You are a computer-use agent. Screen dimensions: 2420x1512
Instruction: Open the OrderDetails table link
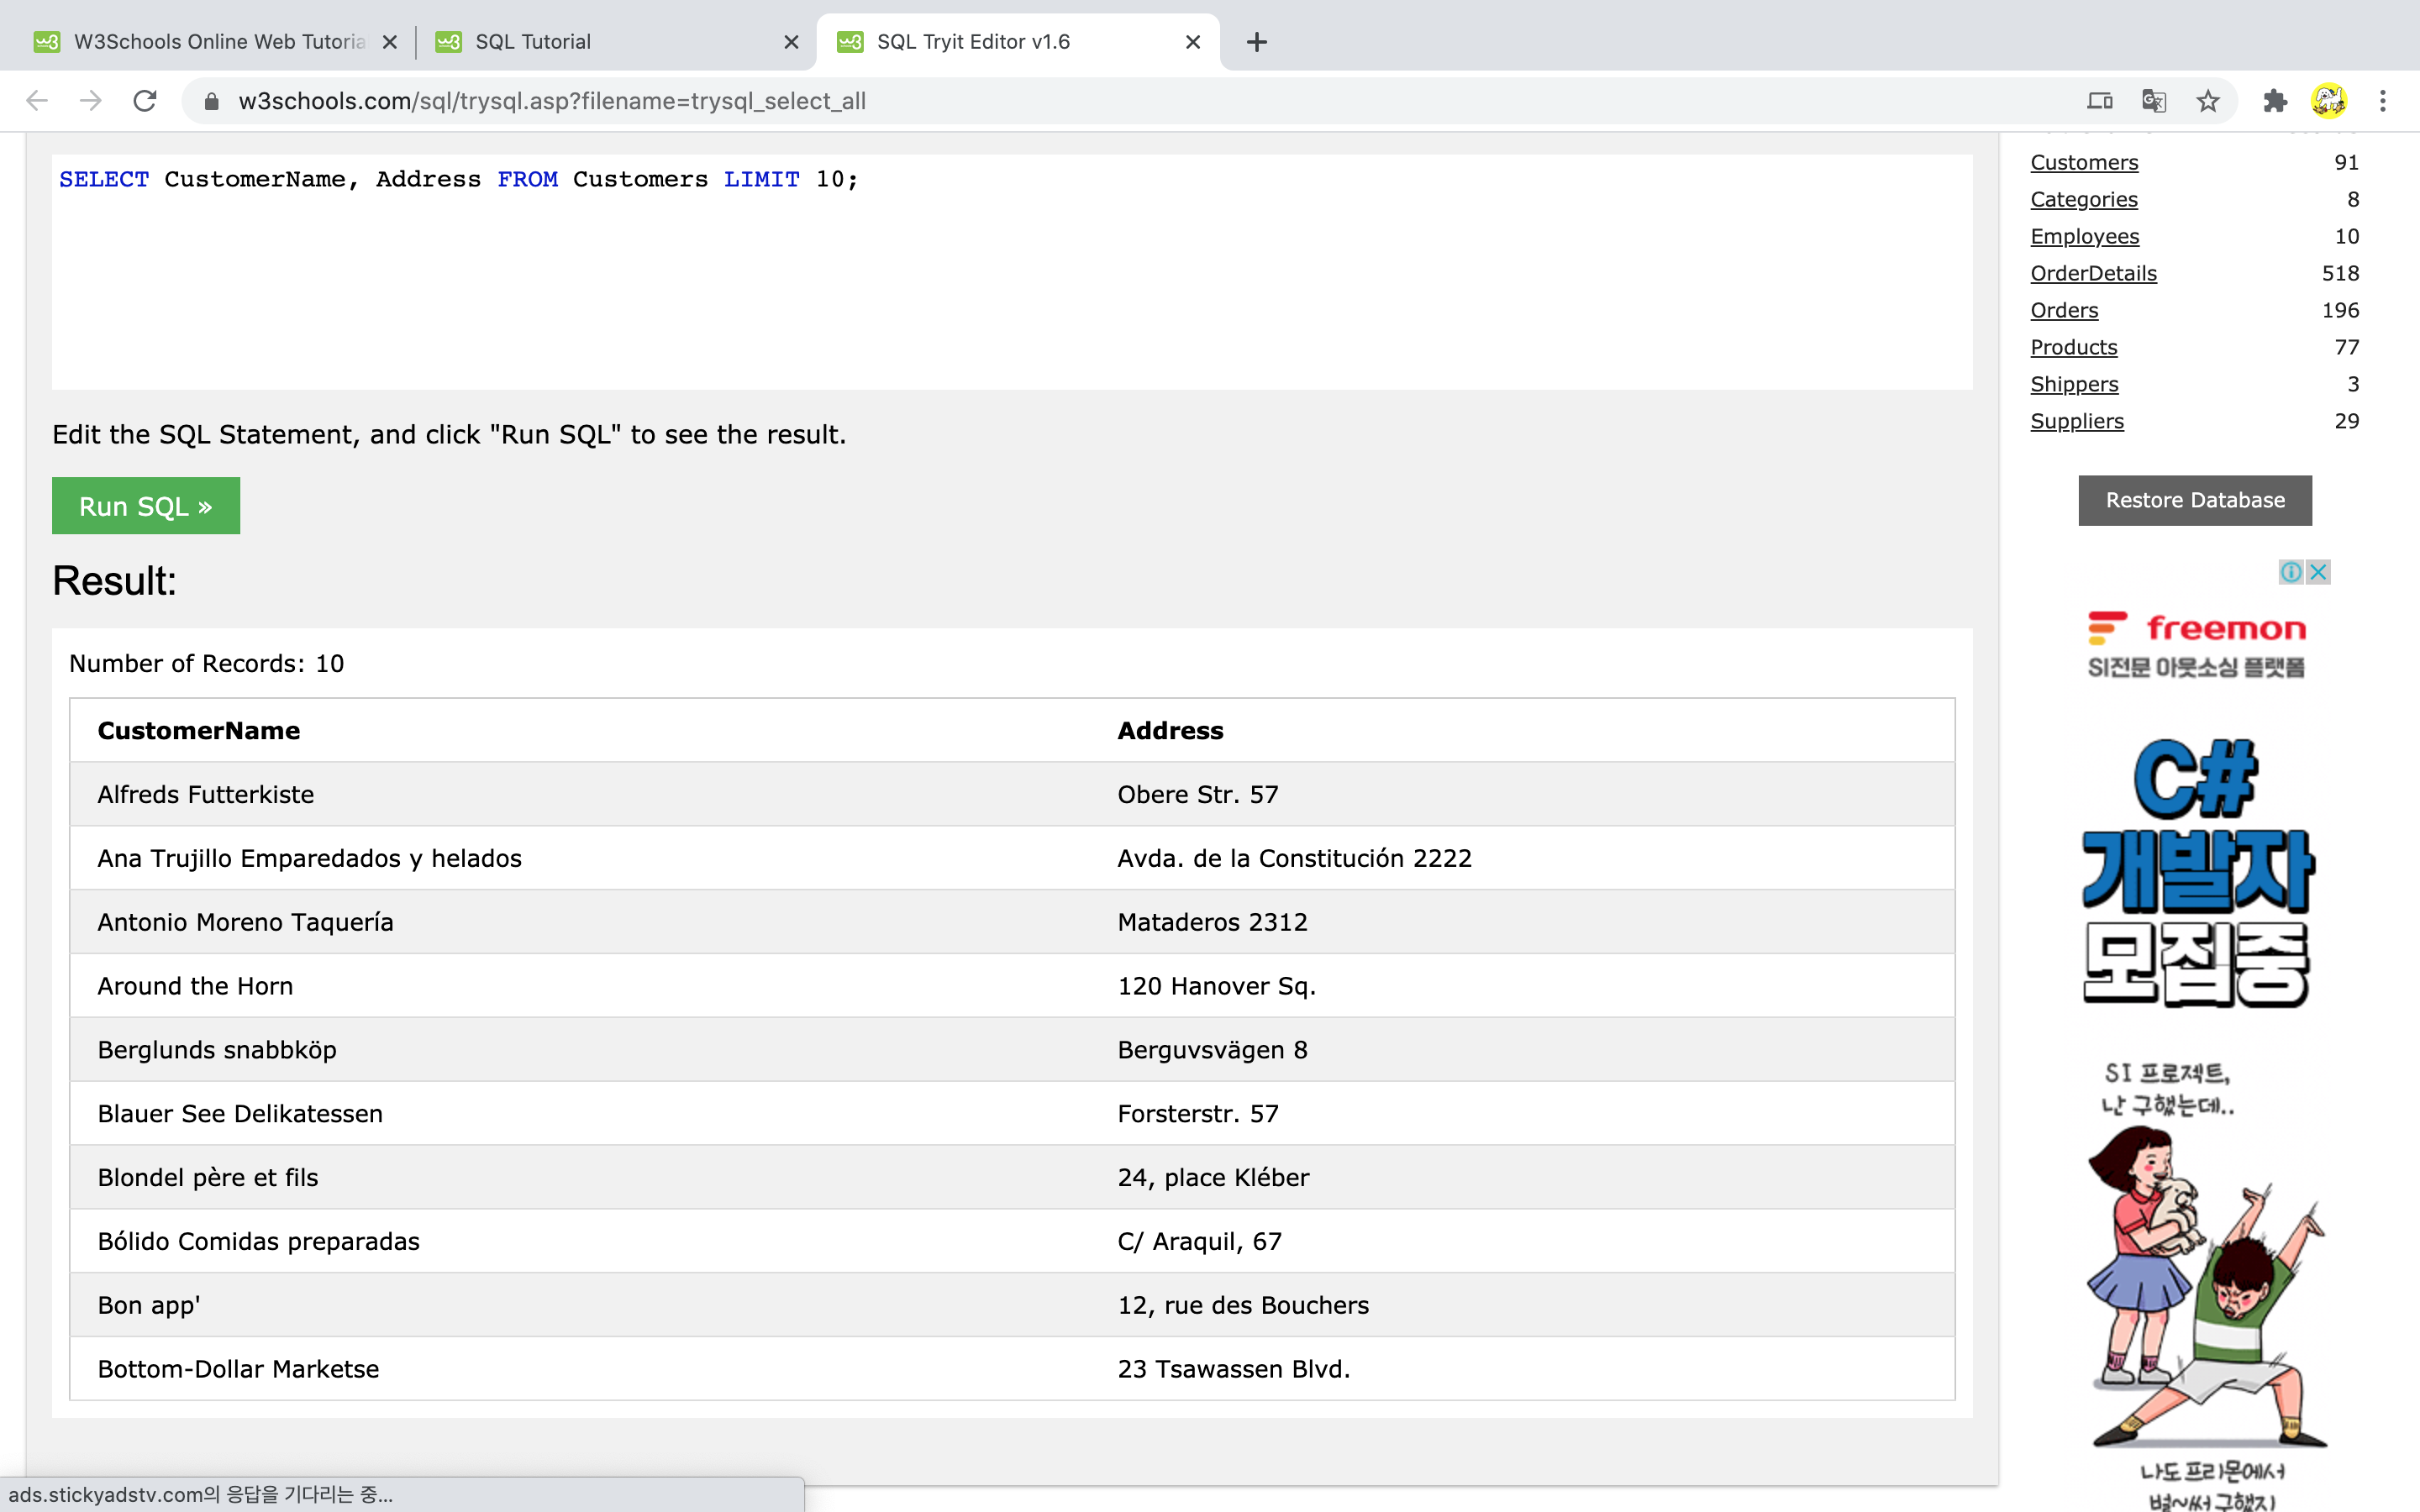click(x=2093, y=273)
